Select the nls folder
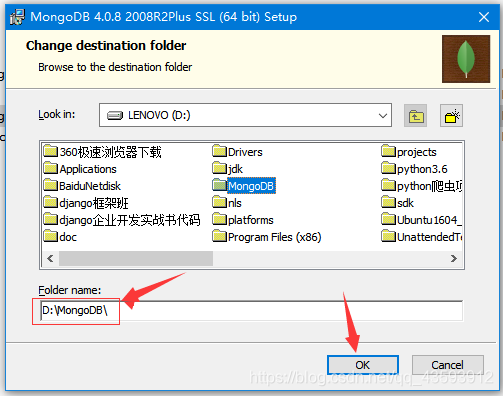This screenshot has width=503, height=396. point(227,203)
